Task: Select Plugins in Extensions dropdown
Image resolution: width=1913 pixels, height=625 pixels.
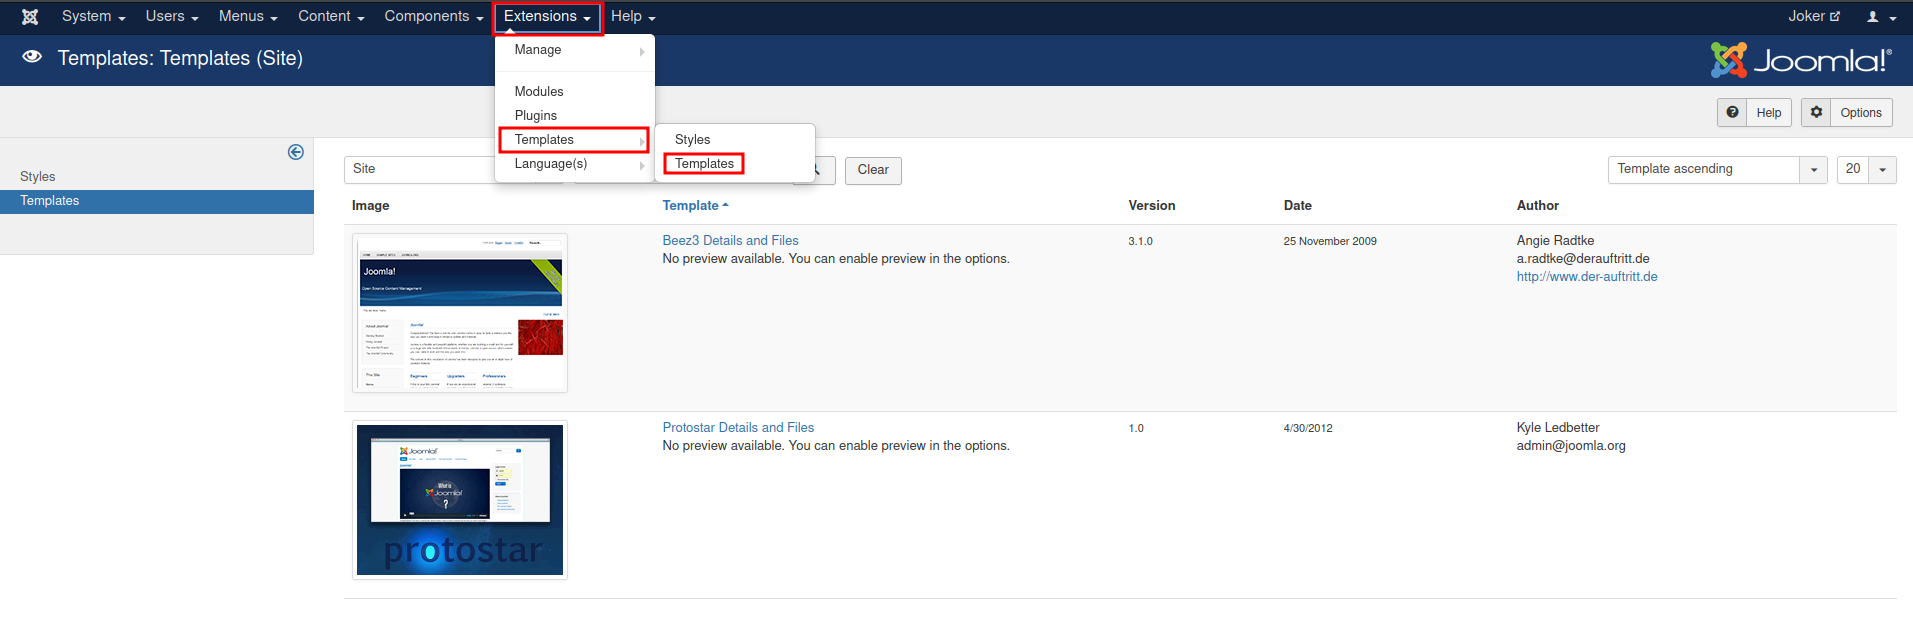Action: [575, 115]
